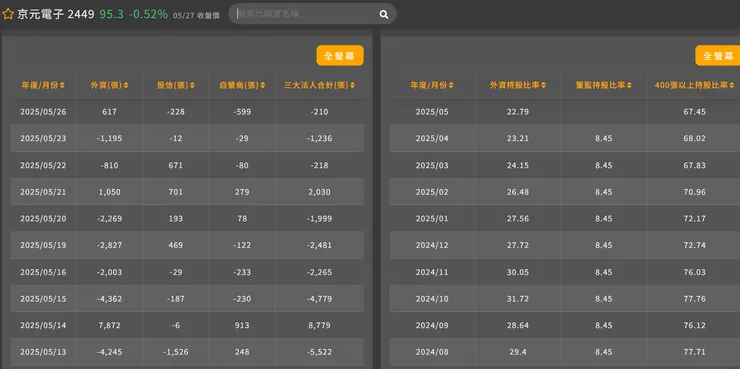Viewport: 740px width, 369px height.
Task: Click the -0.52% price change
Action: [x=148, y=14]
